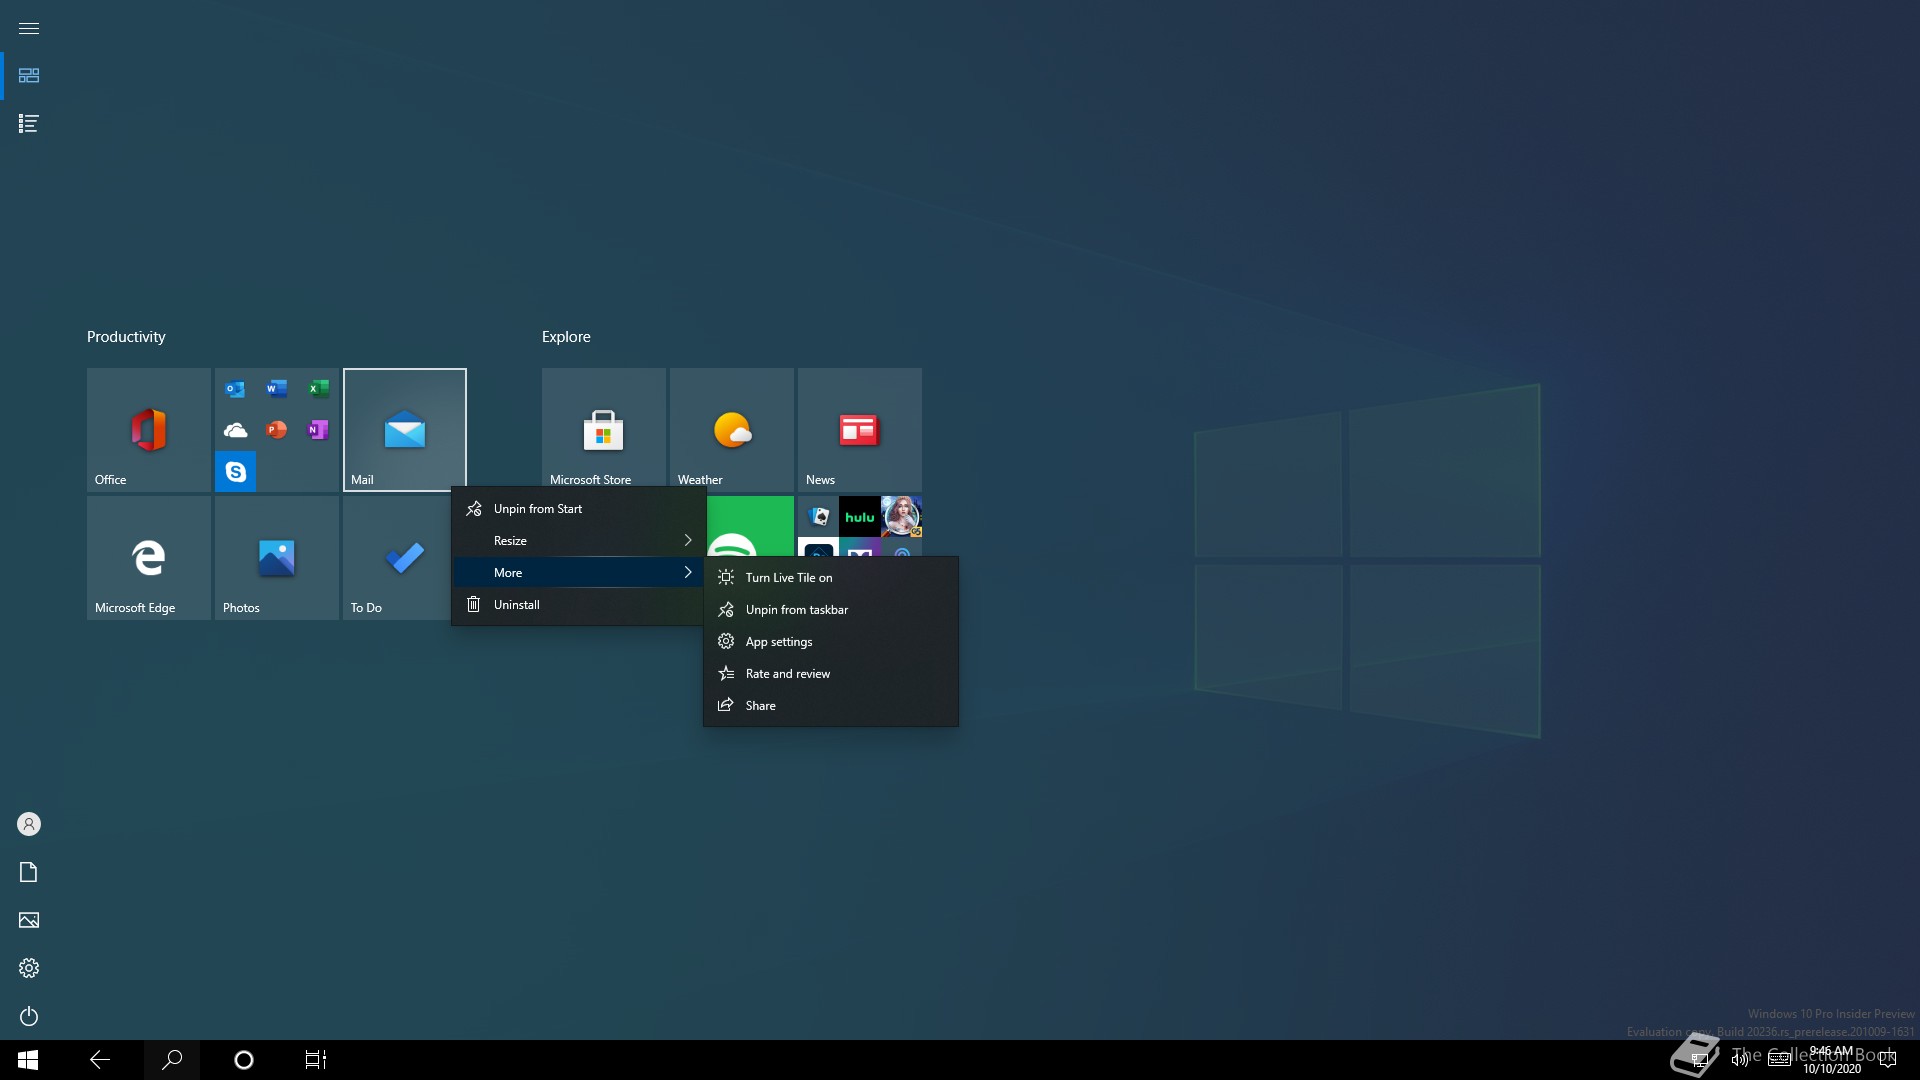Open Task View on the taskbar
This screenshot has width=1920, height=1080.
pos(316,1060)
